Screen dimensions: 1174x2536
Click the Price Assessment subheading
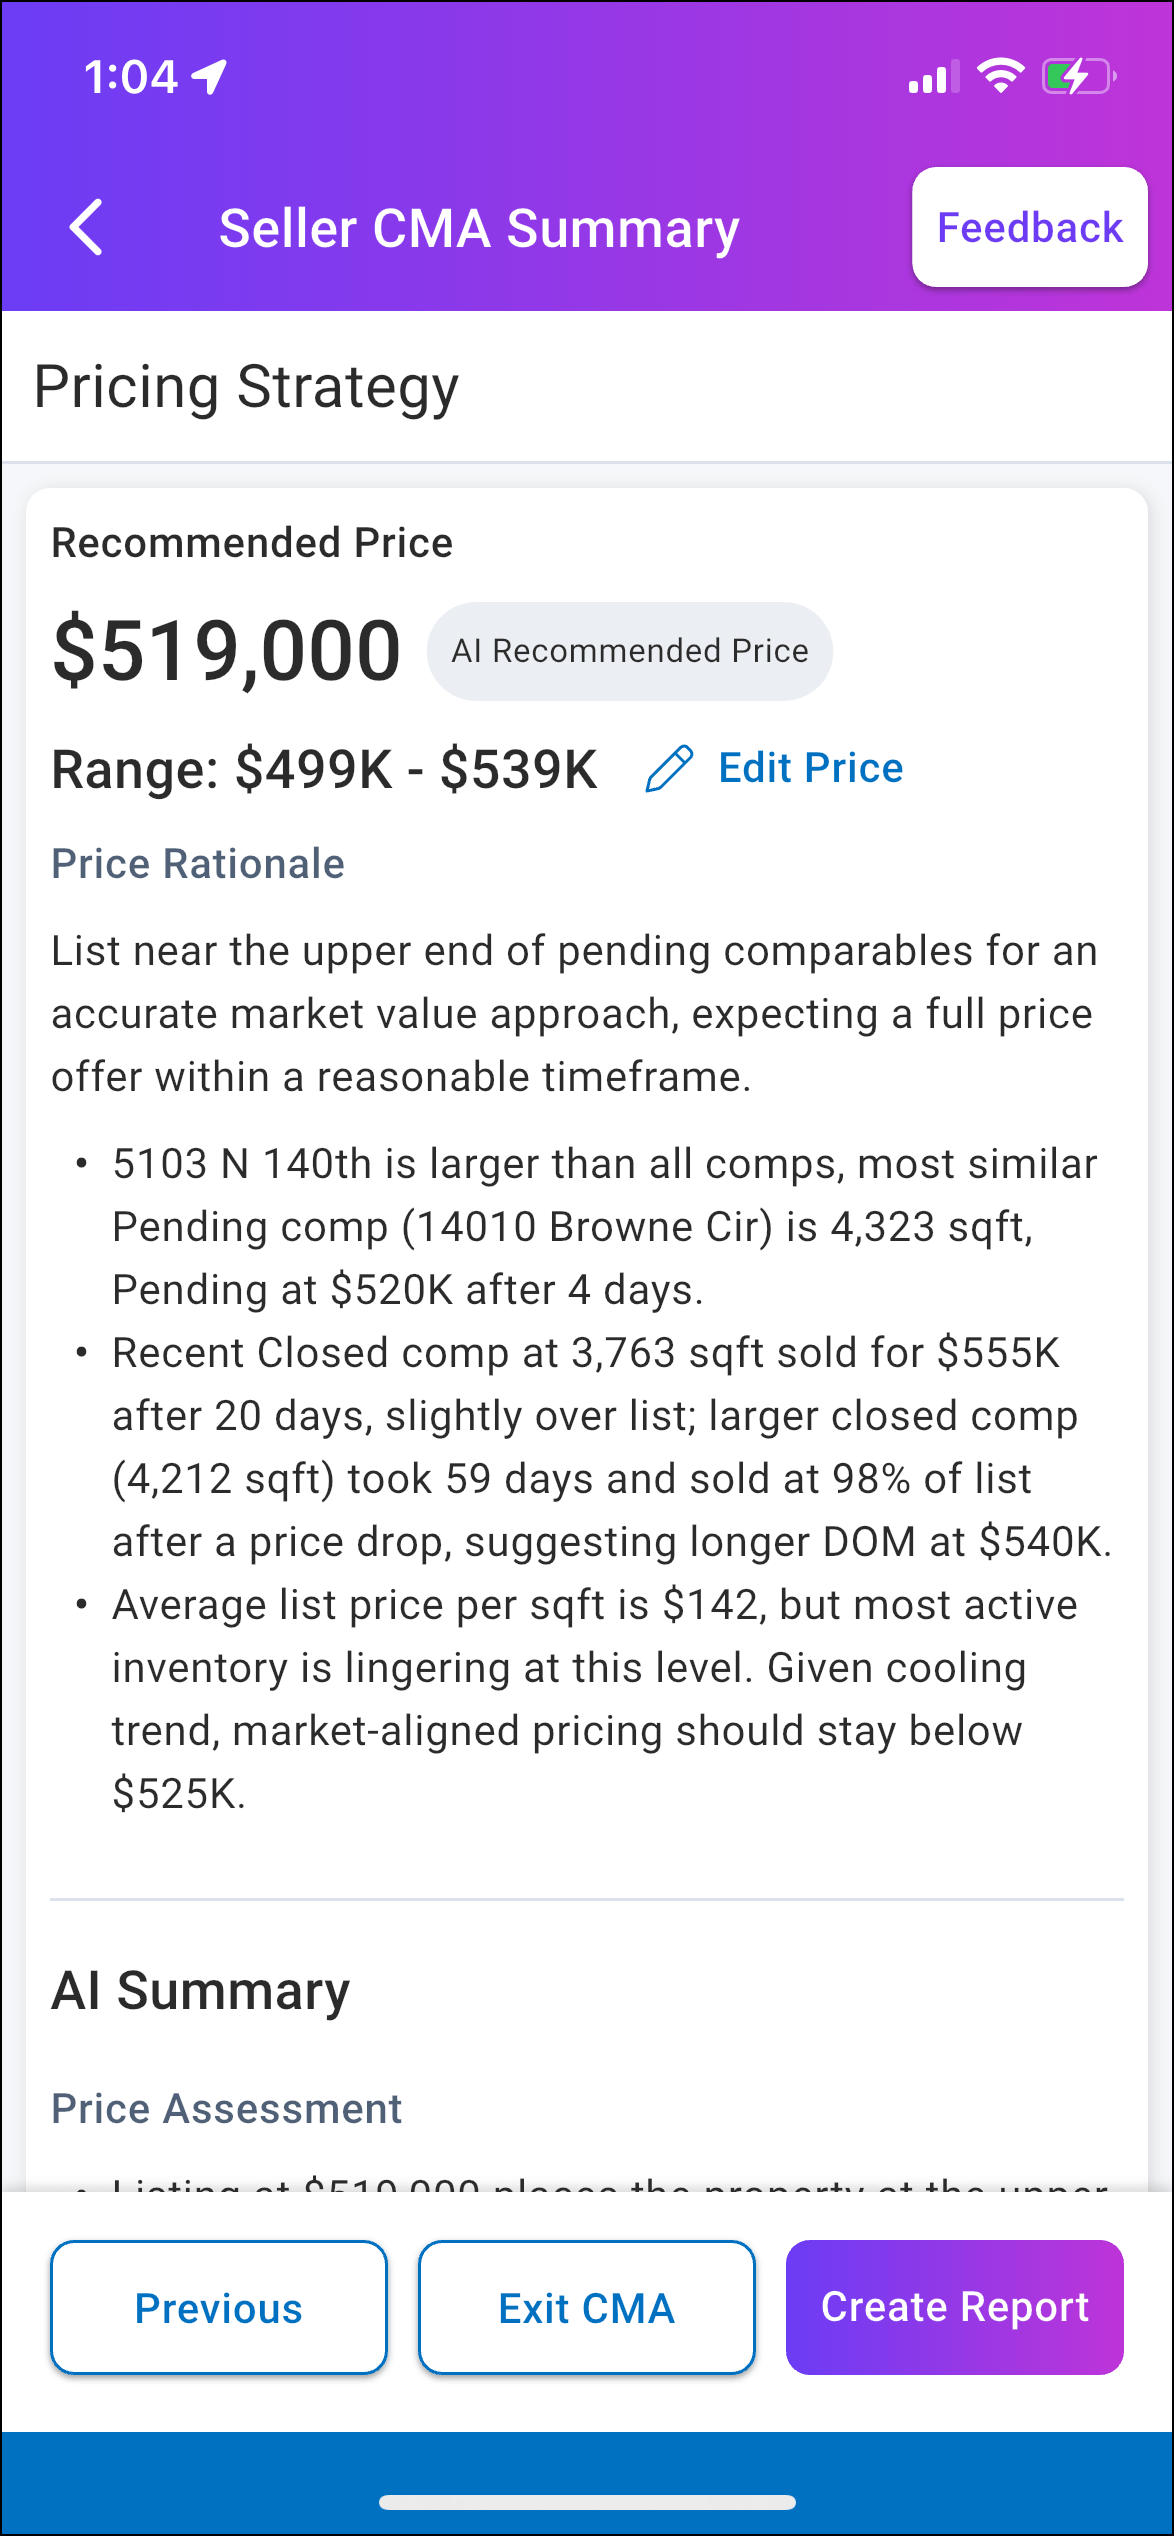(227, 2108)
